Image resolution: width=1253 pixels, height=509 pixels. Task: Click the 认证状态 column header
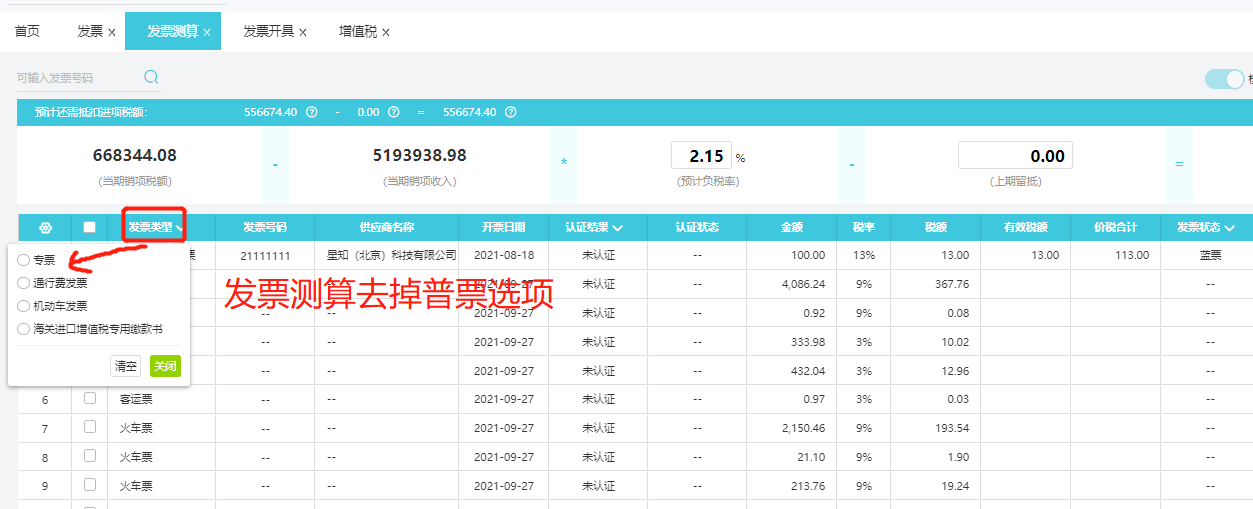coord(697,227)
